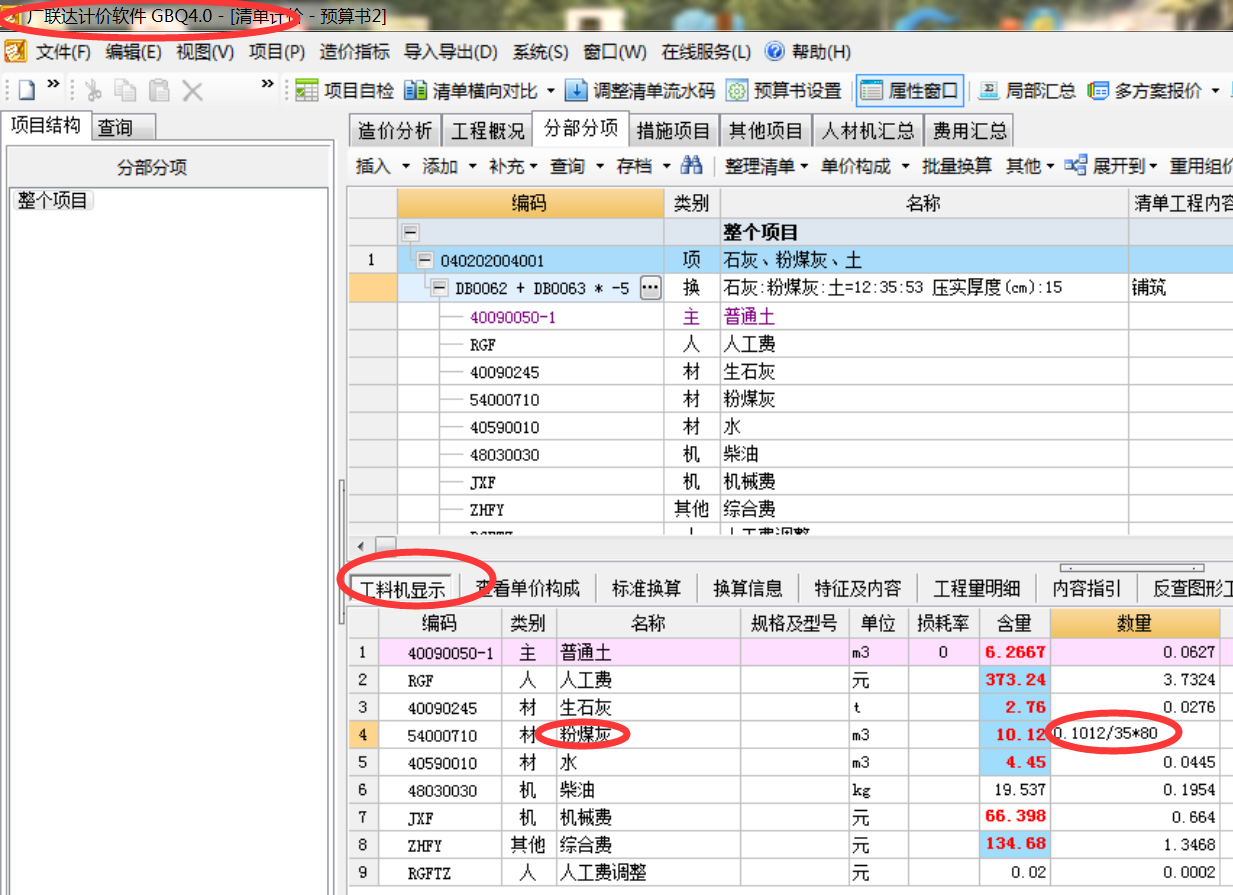
Task: Click the 数量 column header
Action: tap(1135, 623)
